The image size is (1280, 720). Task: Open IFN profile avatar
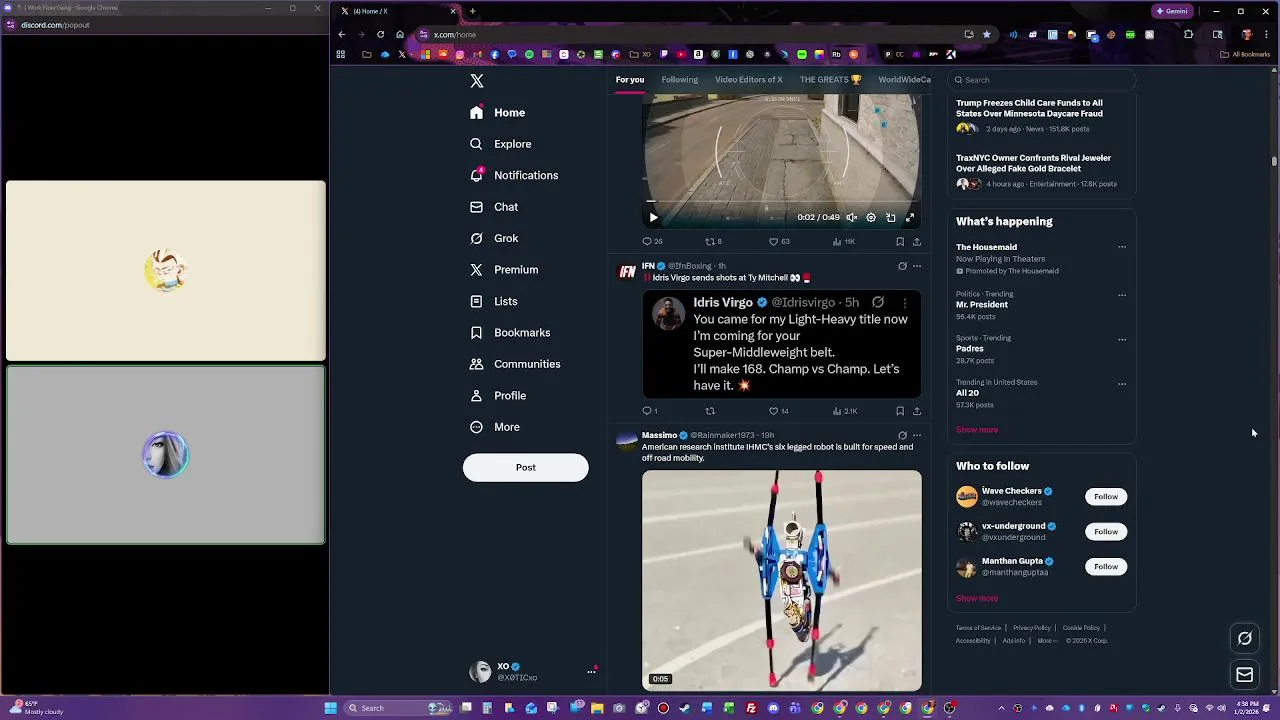click(x=627, y=271)
